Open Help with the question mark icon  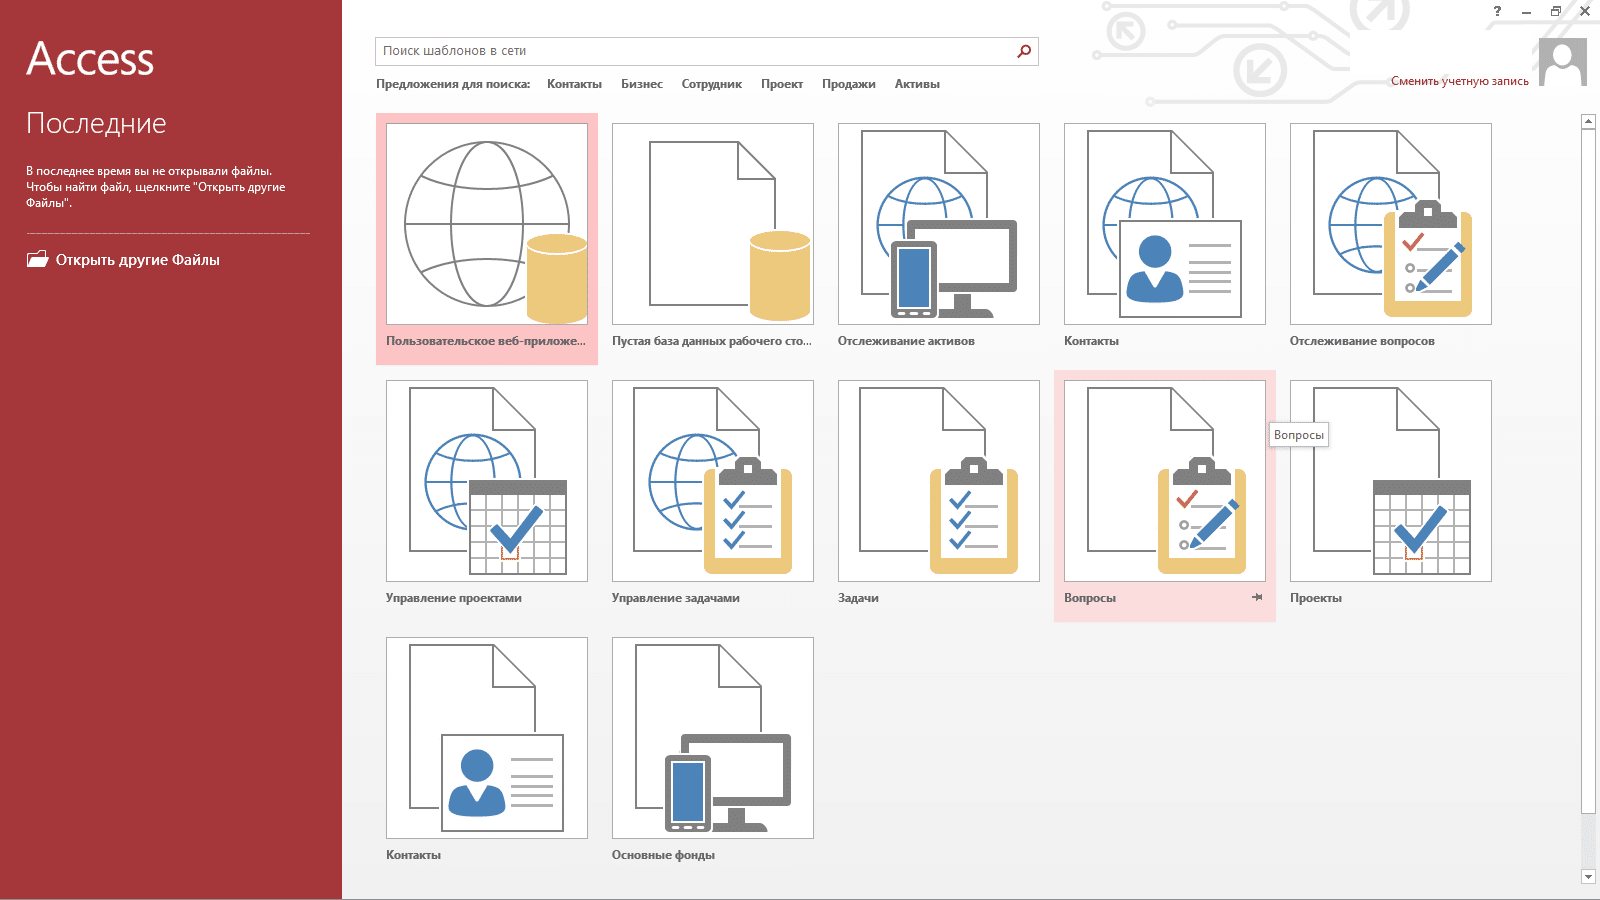click(1497, 11)
